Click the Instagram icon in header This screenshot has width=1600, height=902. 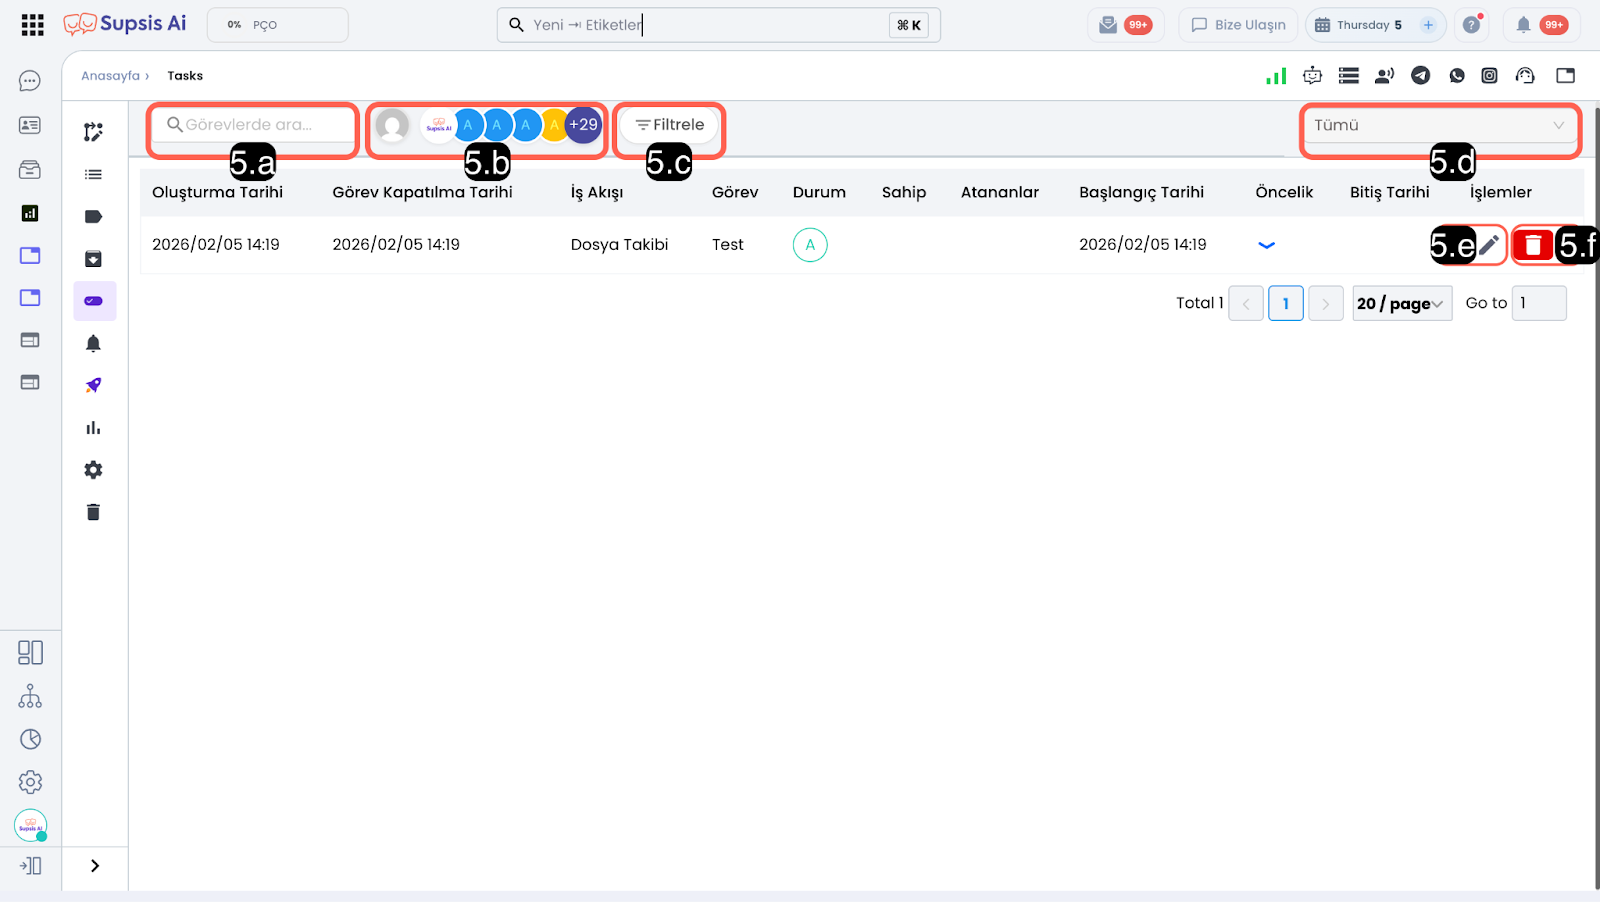1489,76
